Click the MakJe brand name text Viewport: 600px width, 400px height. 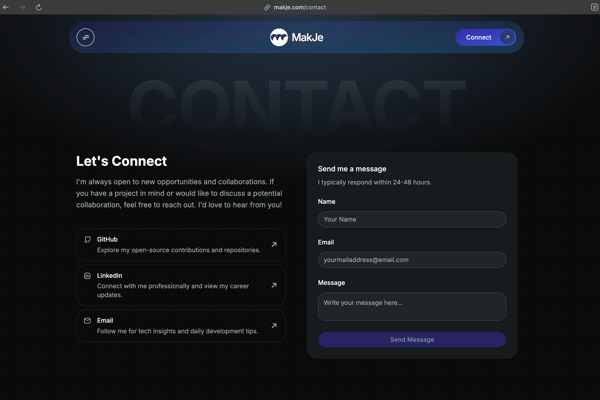tap(307, 38)
